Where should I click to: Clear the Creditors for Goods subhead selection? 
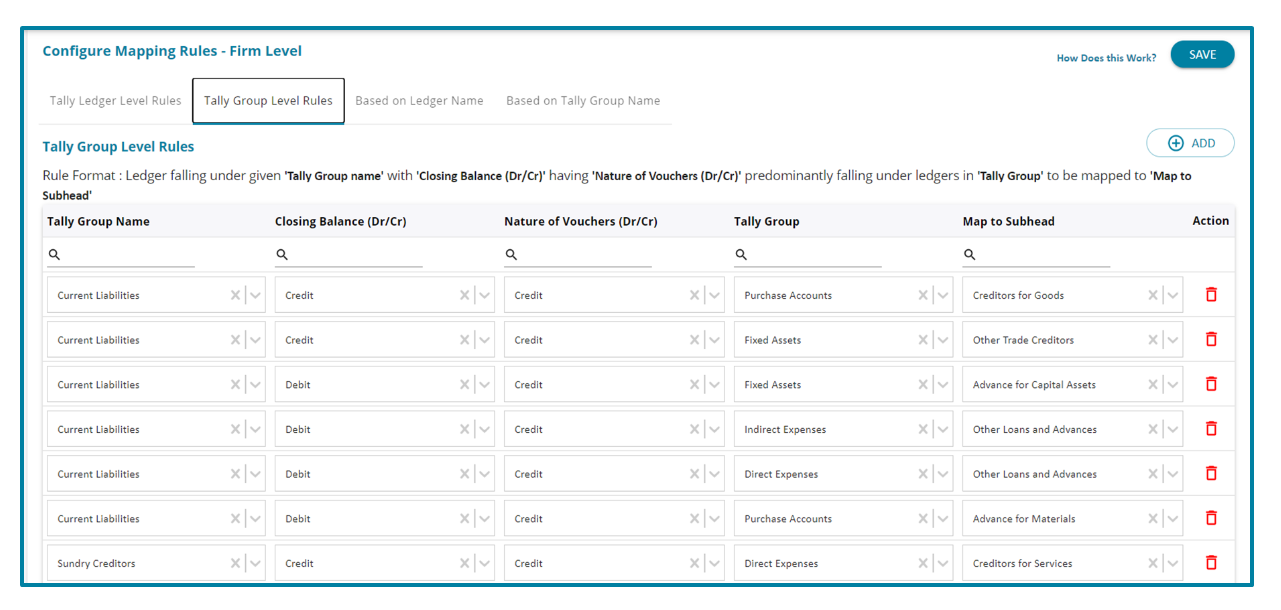[x=1152, y=295]
